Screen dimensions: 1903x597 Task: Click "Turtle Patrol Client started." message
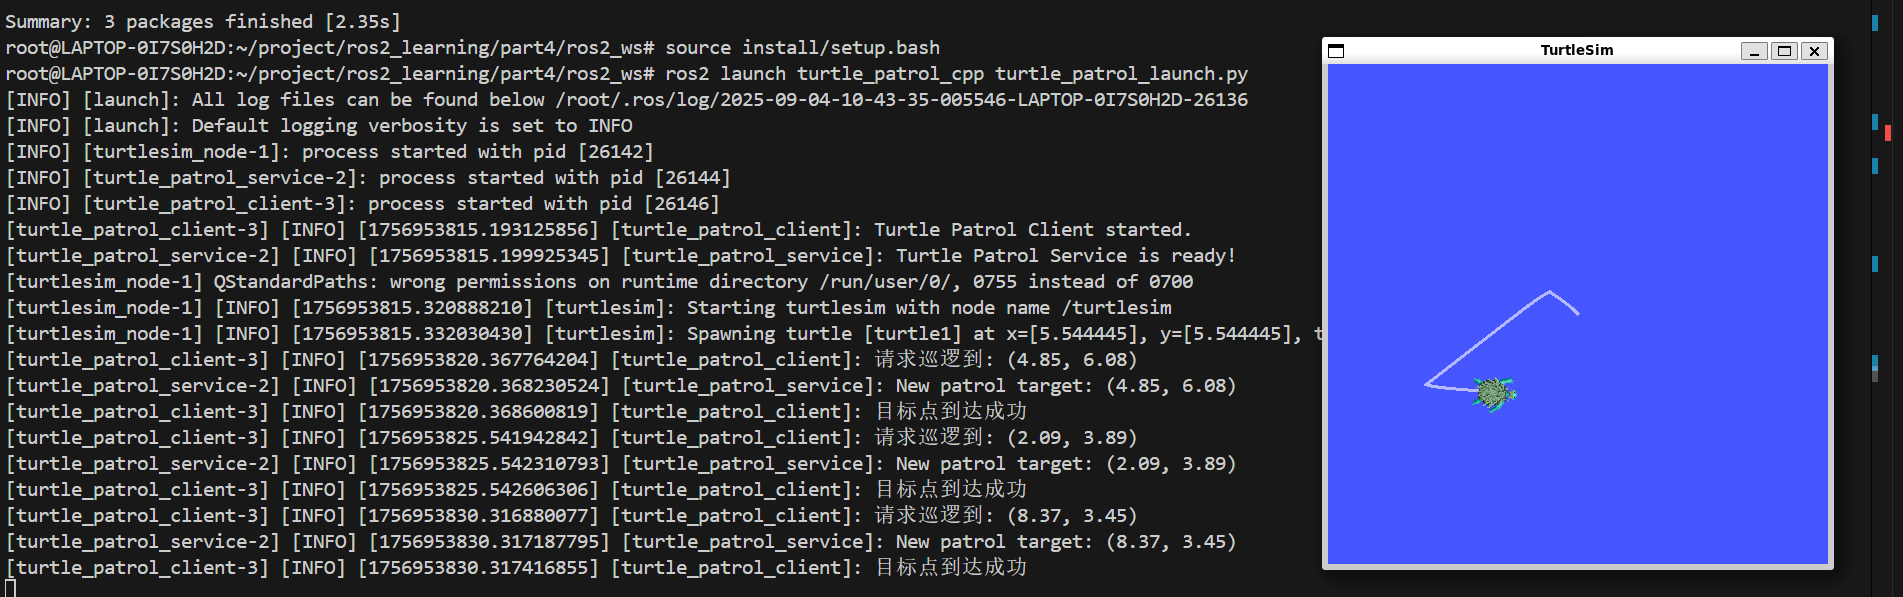tap(1032, 230)
